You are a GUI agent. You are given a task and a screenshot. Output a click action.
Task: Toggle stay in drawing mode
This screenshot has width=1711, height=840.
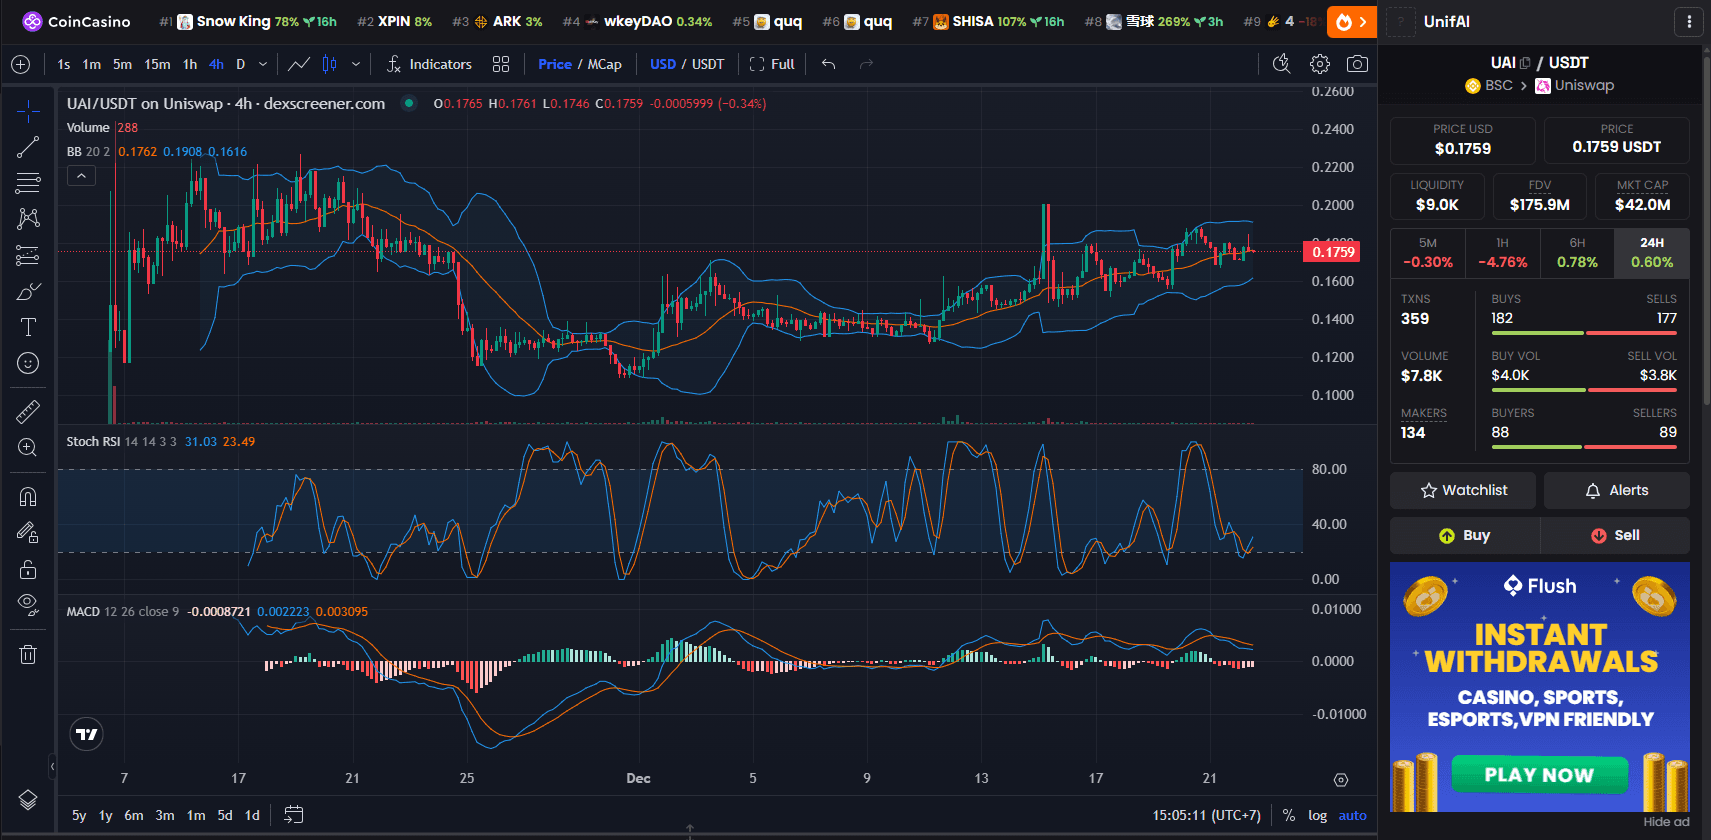(x=28, y=533)
